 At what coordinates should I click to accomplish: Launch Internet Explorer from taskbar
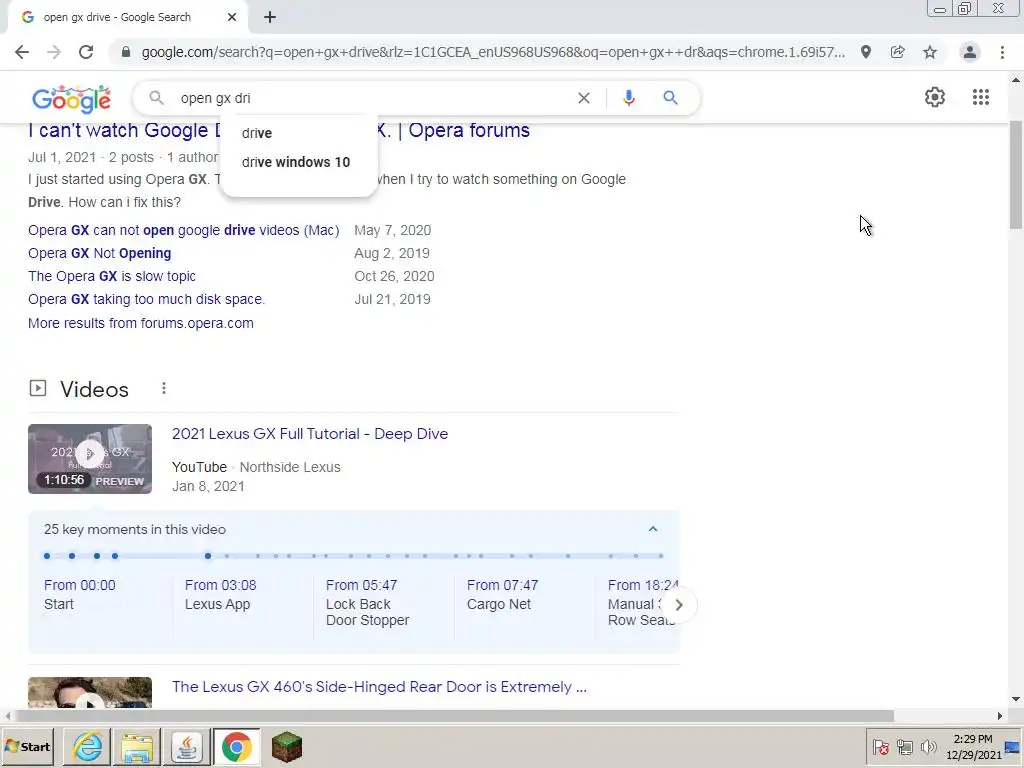(x=87, y=746)
